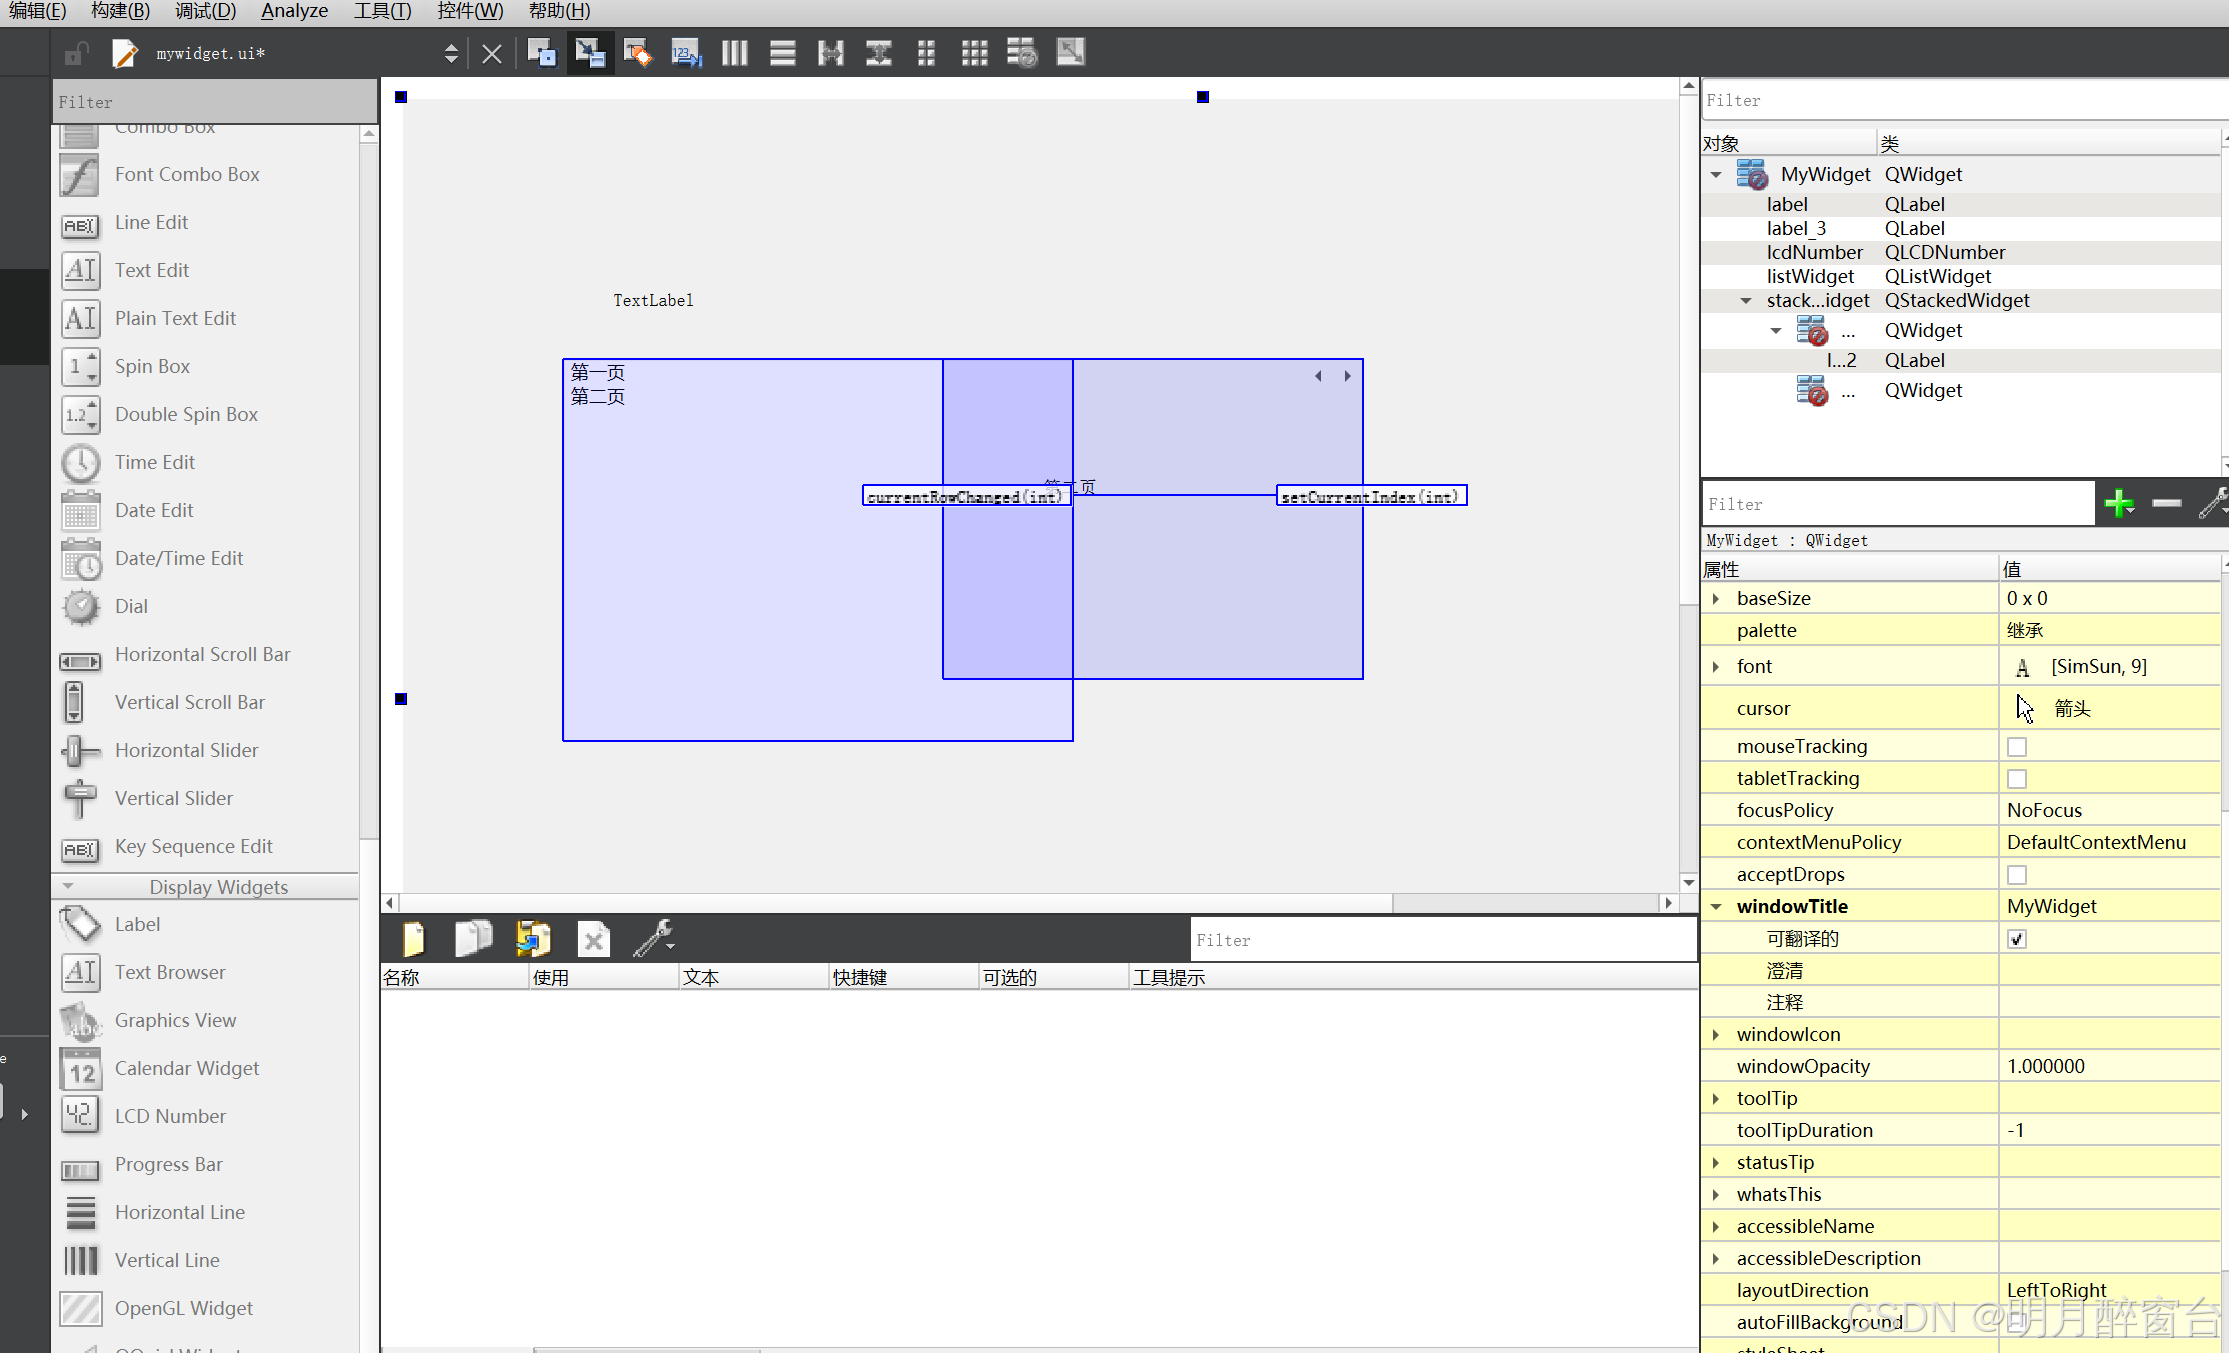Expand the font property row
Screen dimensions: 2229x1353
(1716, 666)
